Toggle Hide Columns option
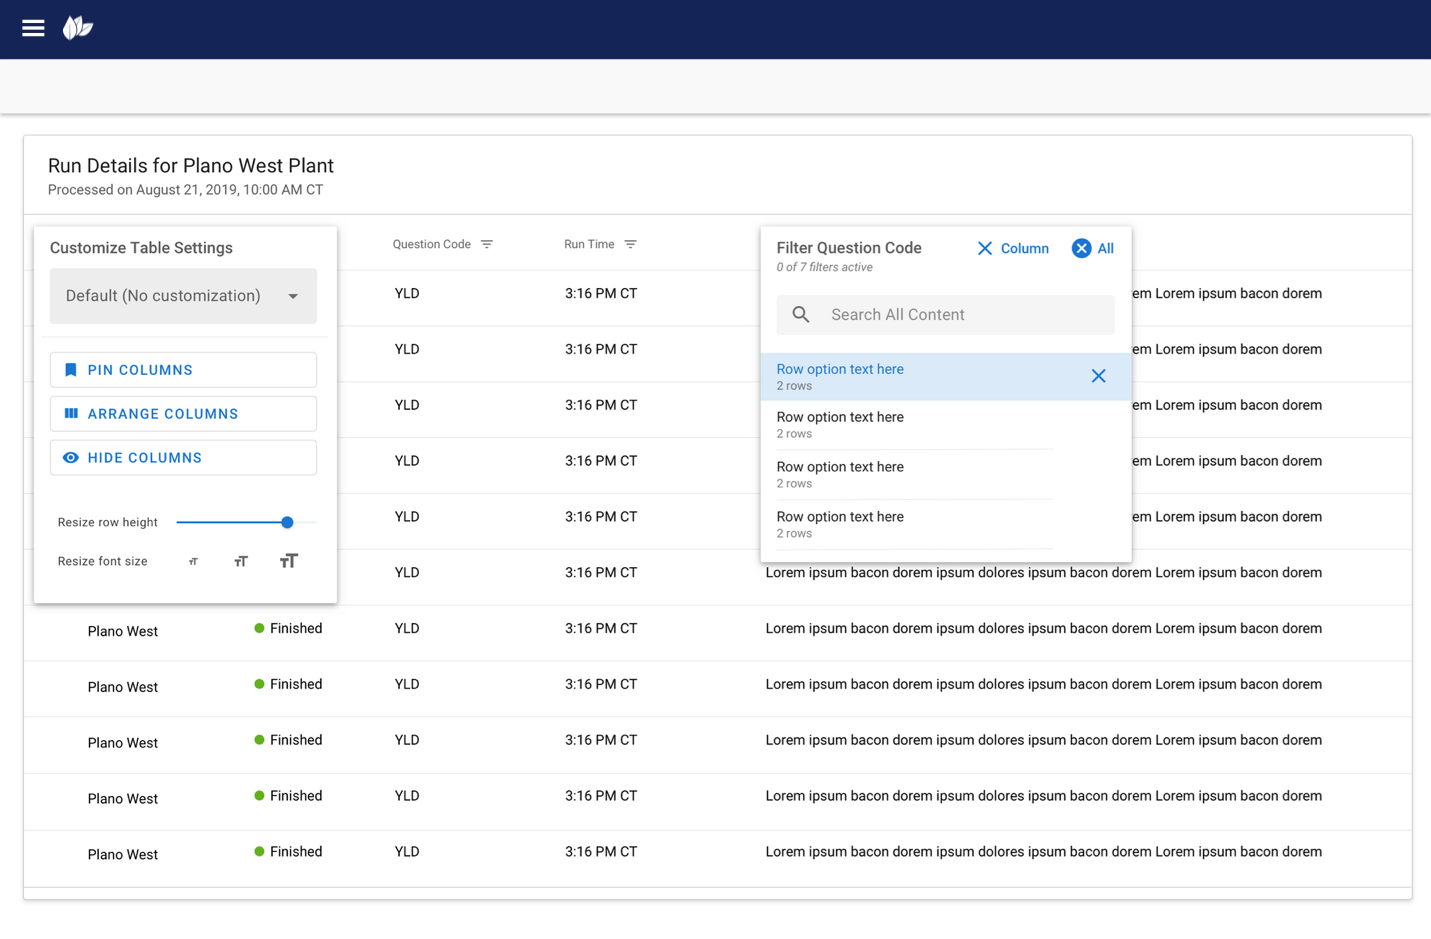Viewport: 1431px width, 939px height. coord(183,458)
